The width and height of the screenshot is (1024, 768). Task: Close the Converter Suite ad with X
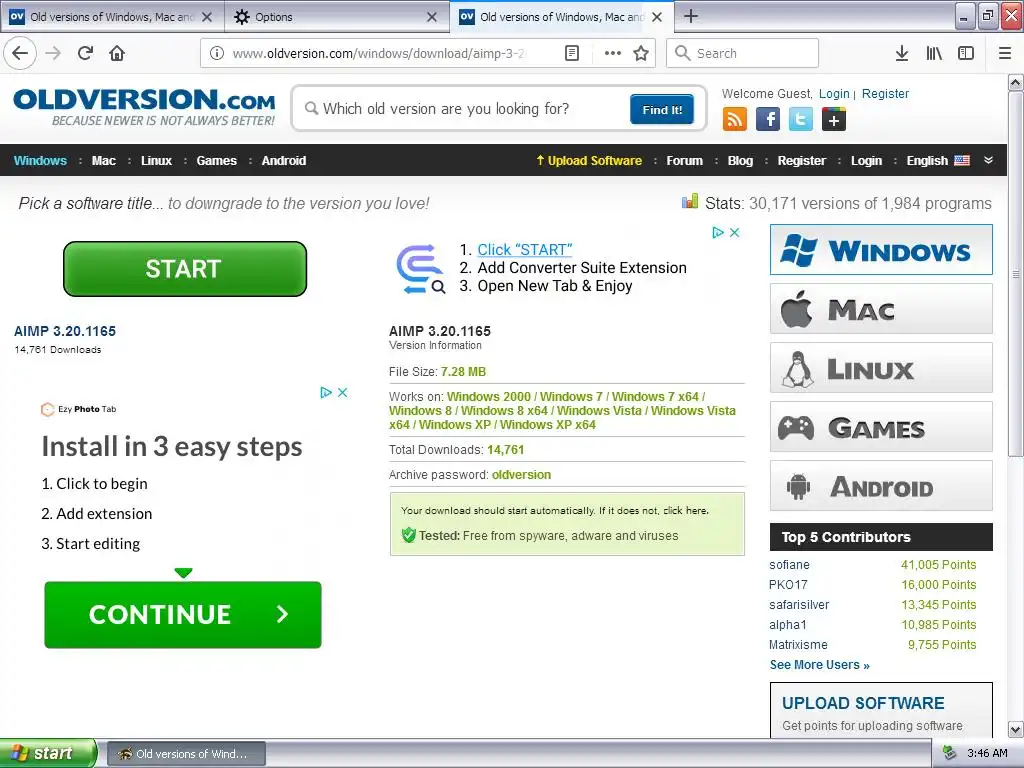pyautogui.click(x=735, y=232)
